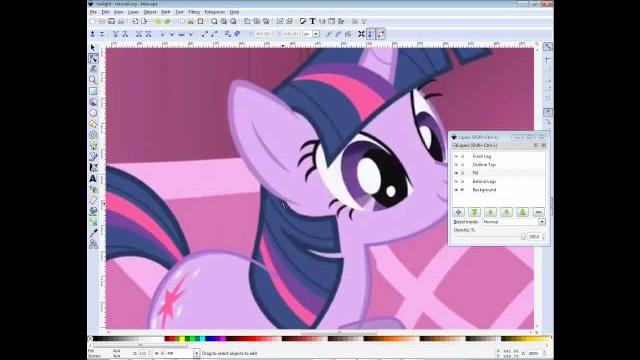Open the Help menu
640x360 pixels.
coord(234,12)
